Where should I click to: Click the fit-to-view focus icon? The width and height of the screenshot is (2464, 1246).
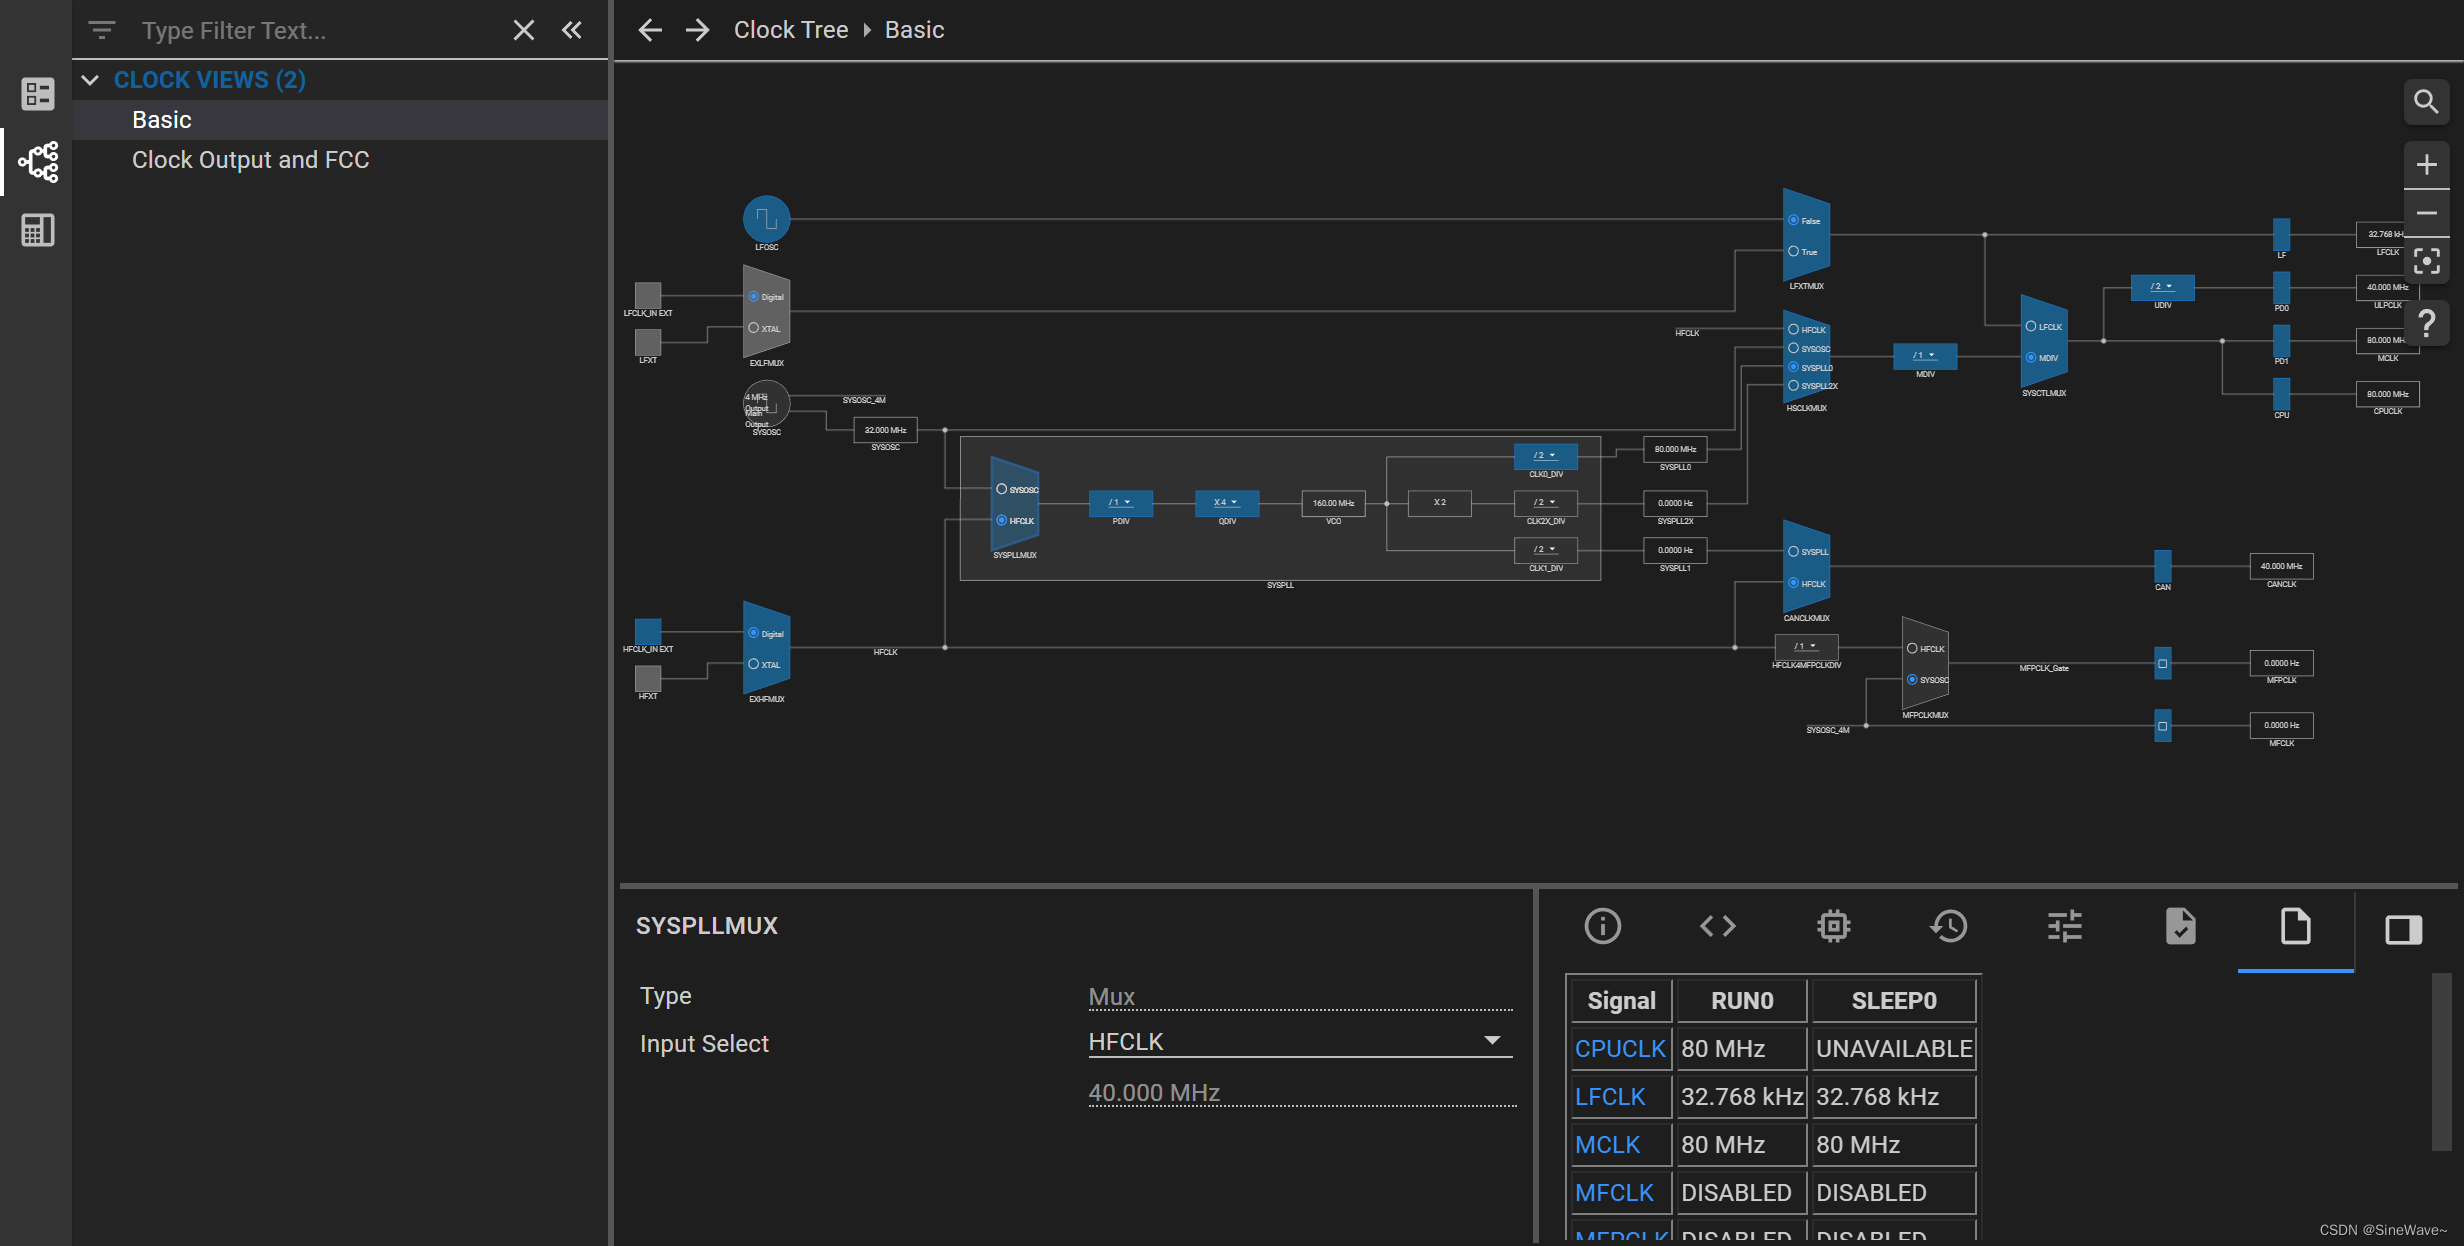(x=2426, y=262)
